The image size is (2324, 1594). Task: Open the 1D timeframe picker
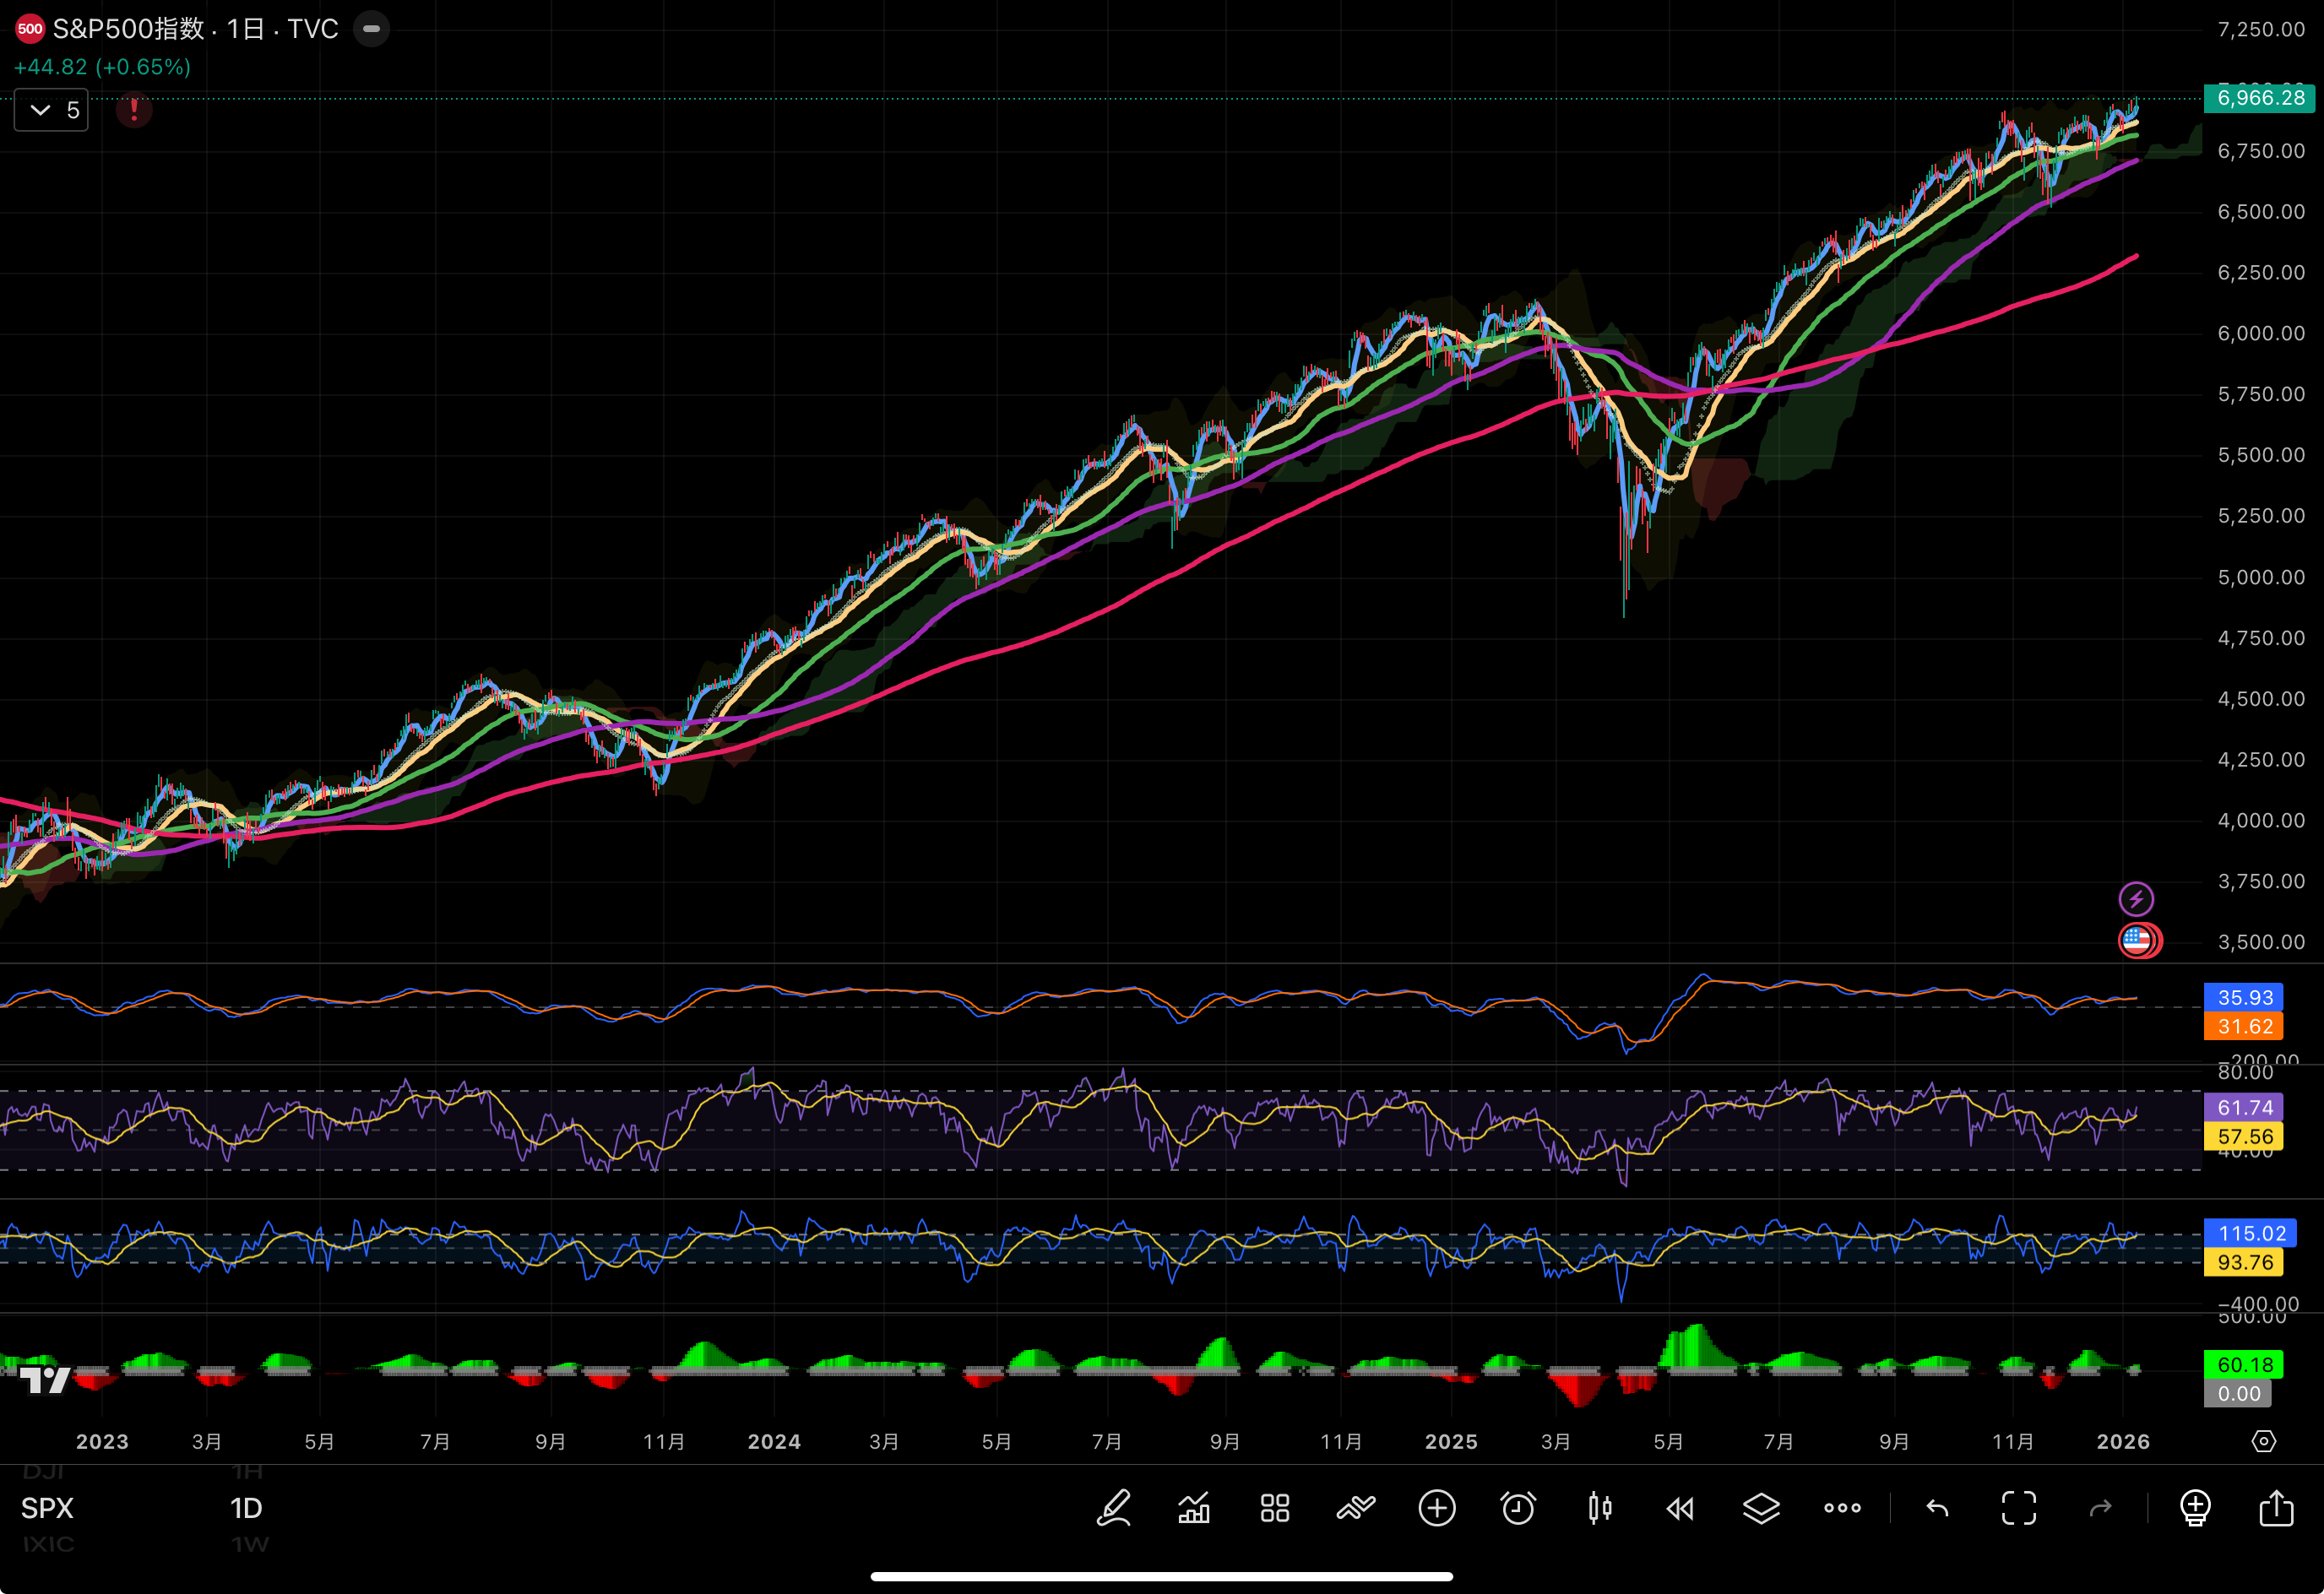[x=246, y=1508]
